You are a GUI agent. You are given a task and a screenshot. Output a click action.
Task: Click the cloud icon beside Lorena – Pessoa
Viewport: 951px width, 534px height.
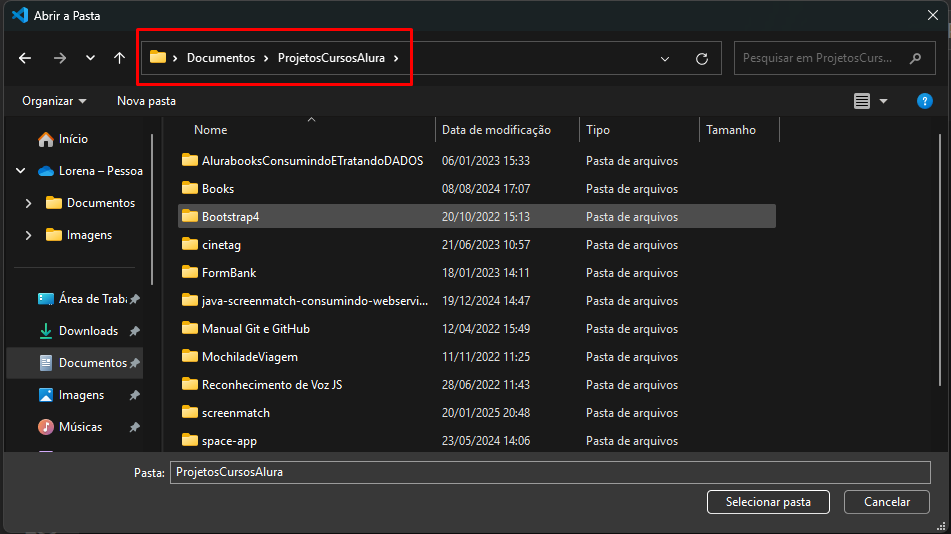pos(46,171)
